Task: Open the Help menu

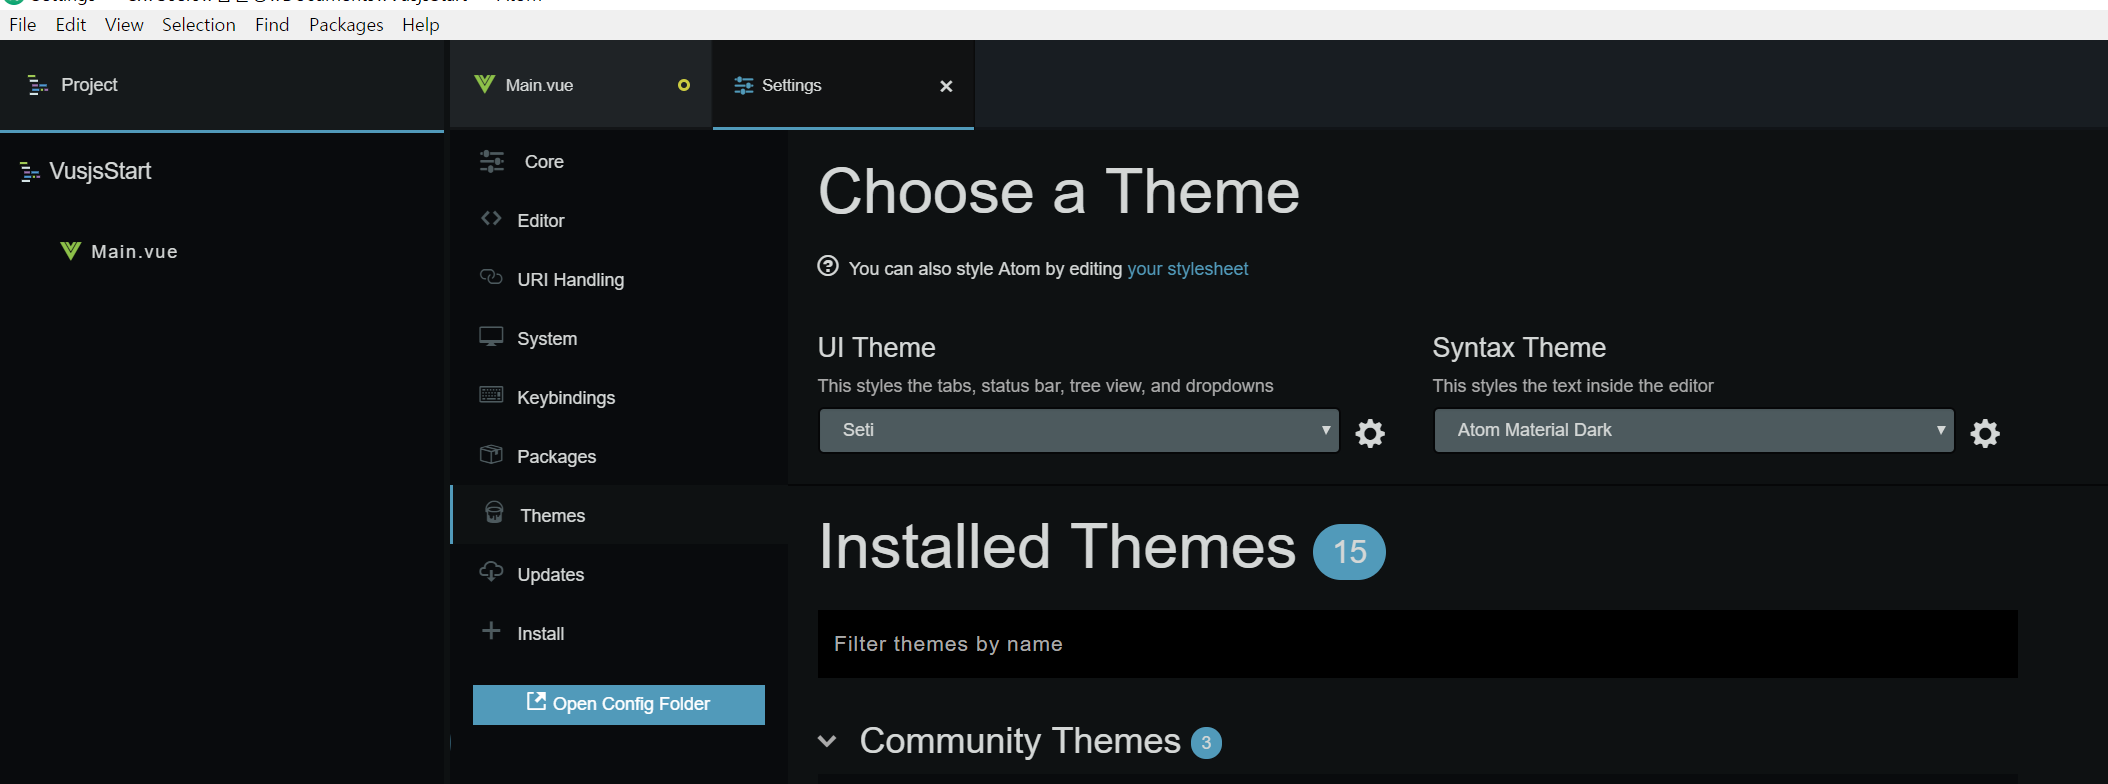Action: point(421,25)
